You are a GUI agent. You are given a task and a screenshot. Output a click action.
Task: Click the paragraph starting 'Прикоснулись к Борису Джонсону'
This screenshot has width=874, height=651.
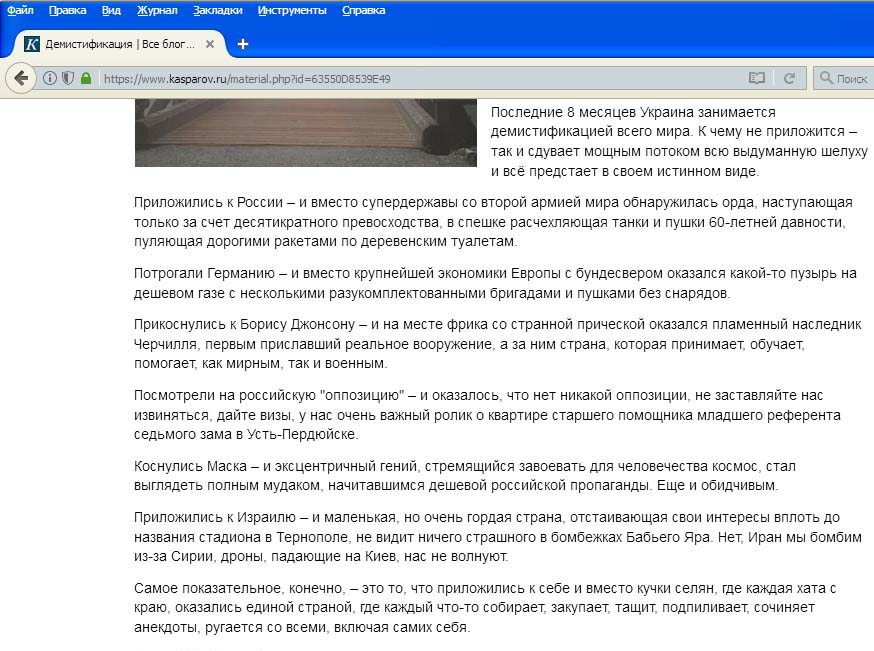498,344
